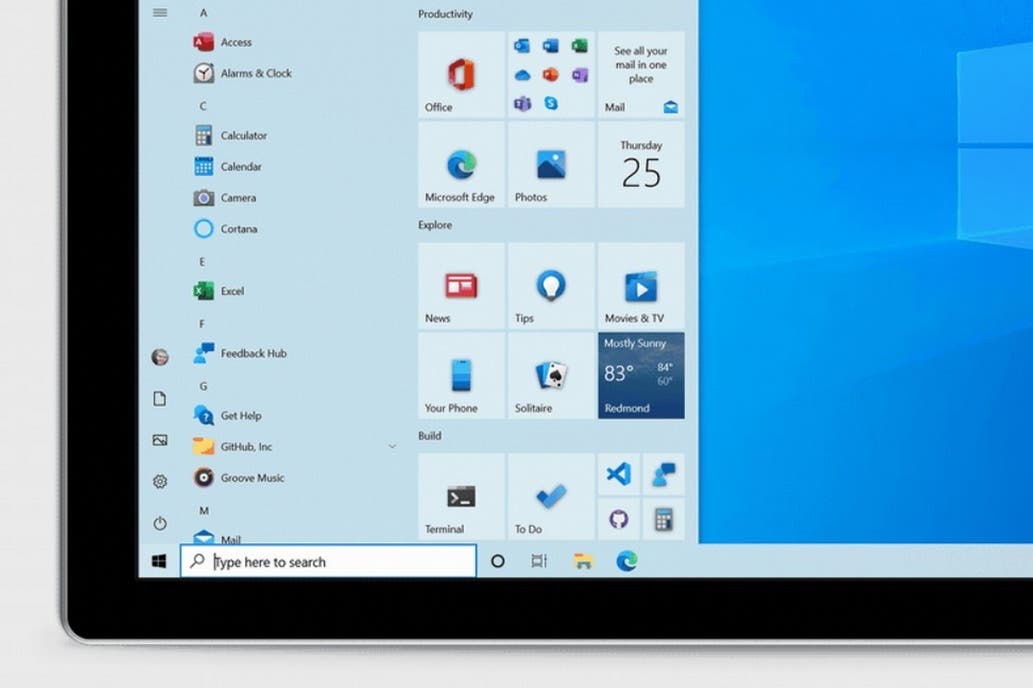Open the Your Phone tile
The height and width of the screenshot is (688, 1033).
pos(461,377)
